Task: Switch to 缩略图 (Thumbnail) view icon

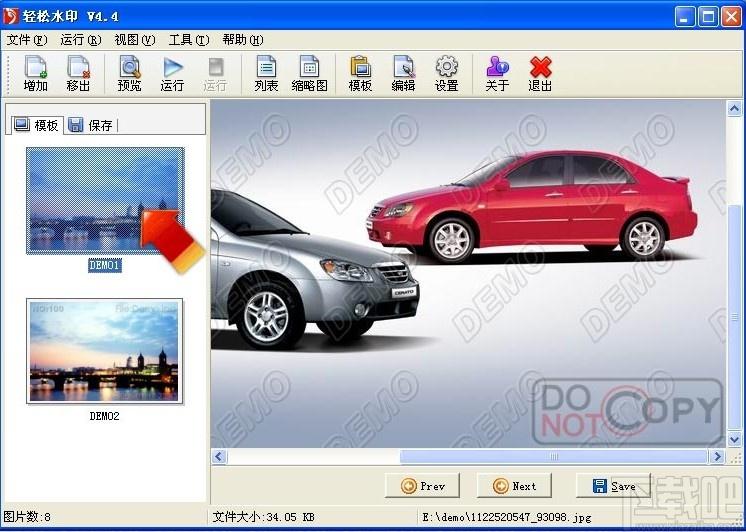Action: point(309,73)
